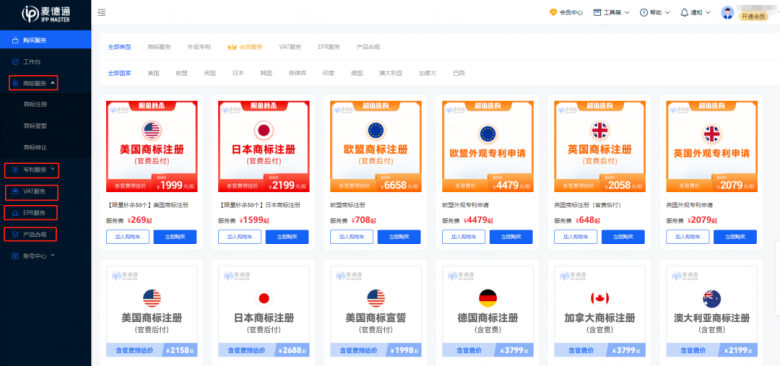Add ¥648 英国商标注册 to cart
Screen dimensions: 780x366
[576, 237]
